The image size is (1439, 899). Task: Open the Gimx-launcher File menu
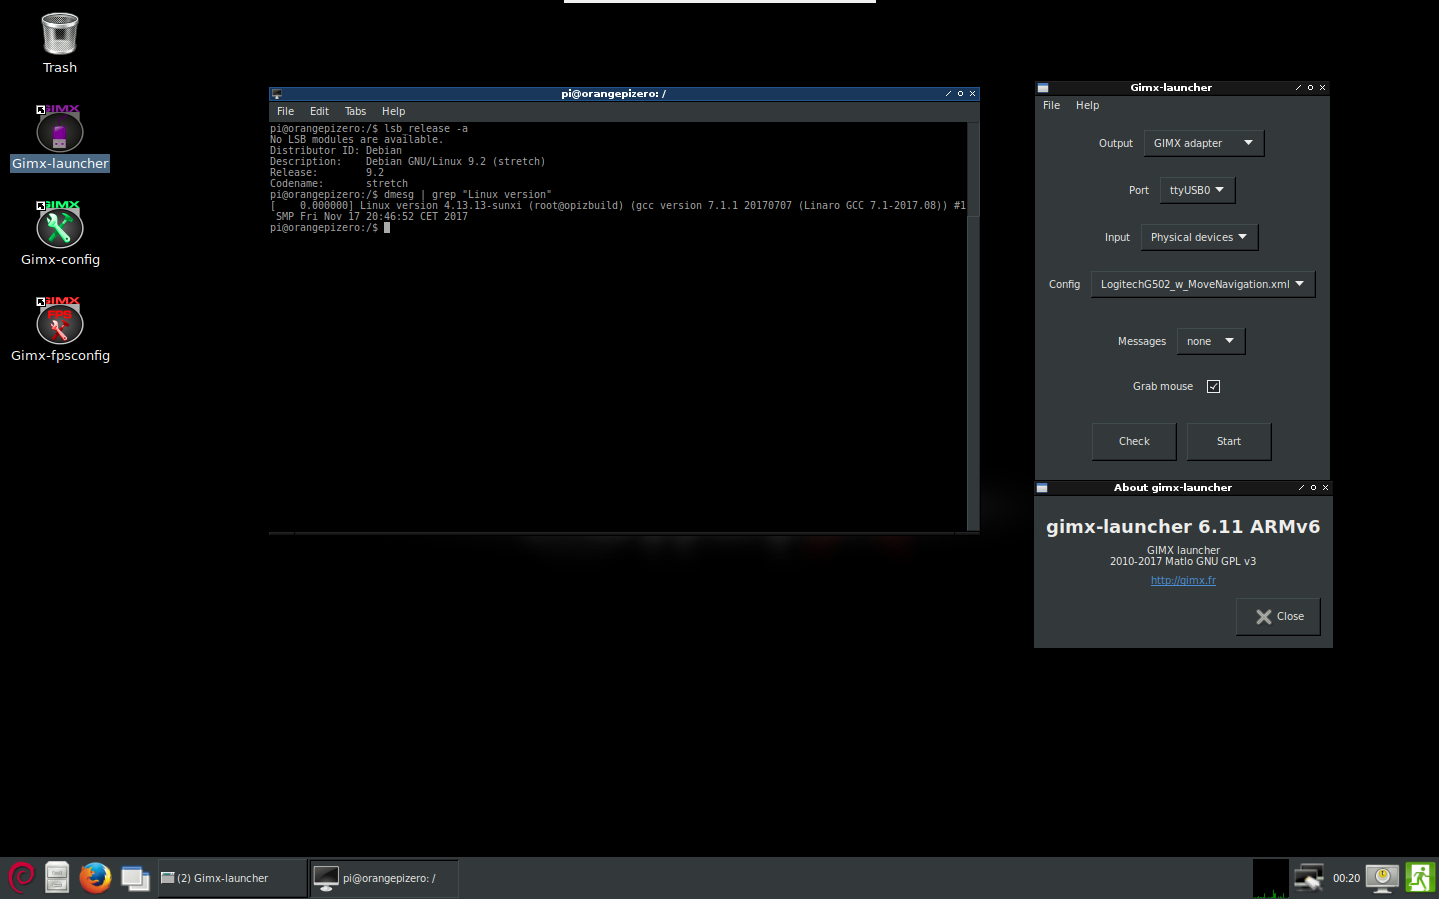(x=1051, y=105)
